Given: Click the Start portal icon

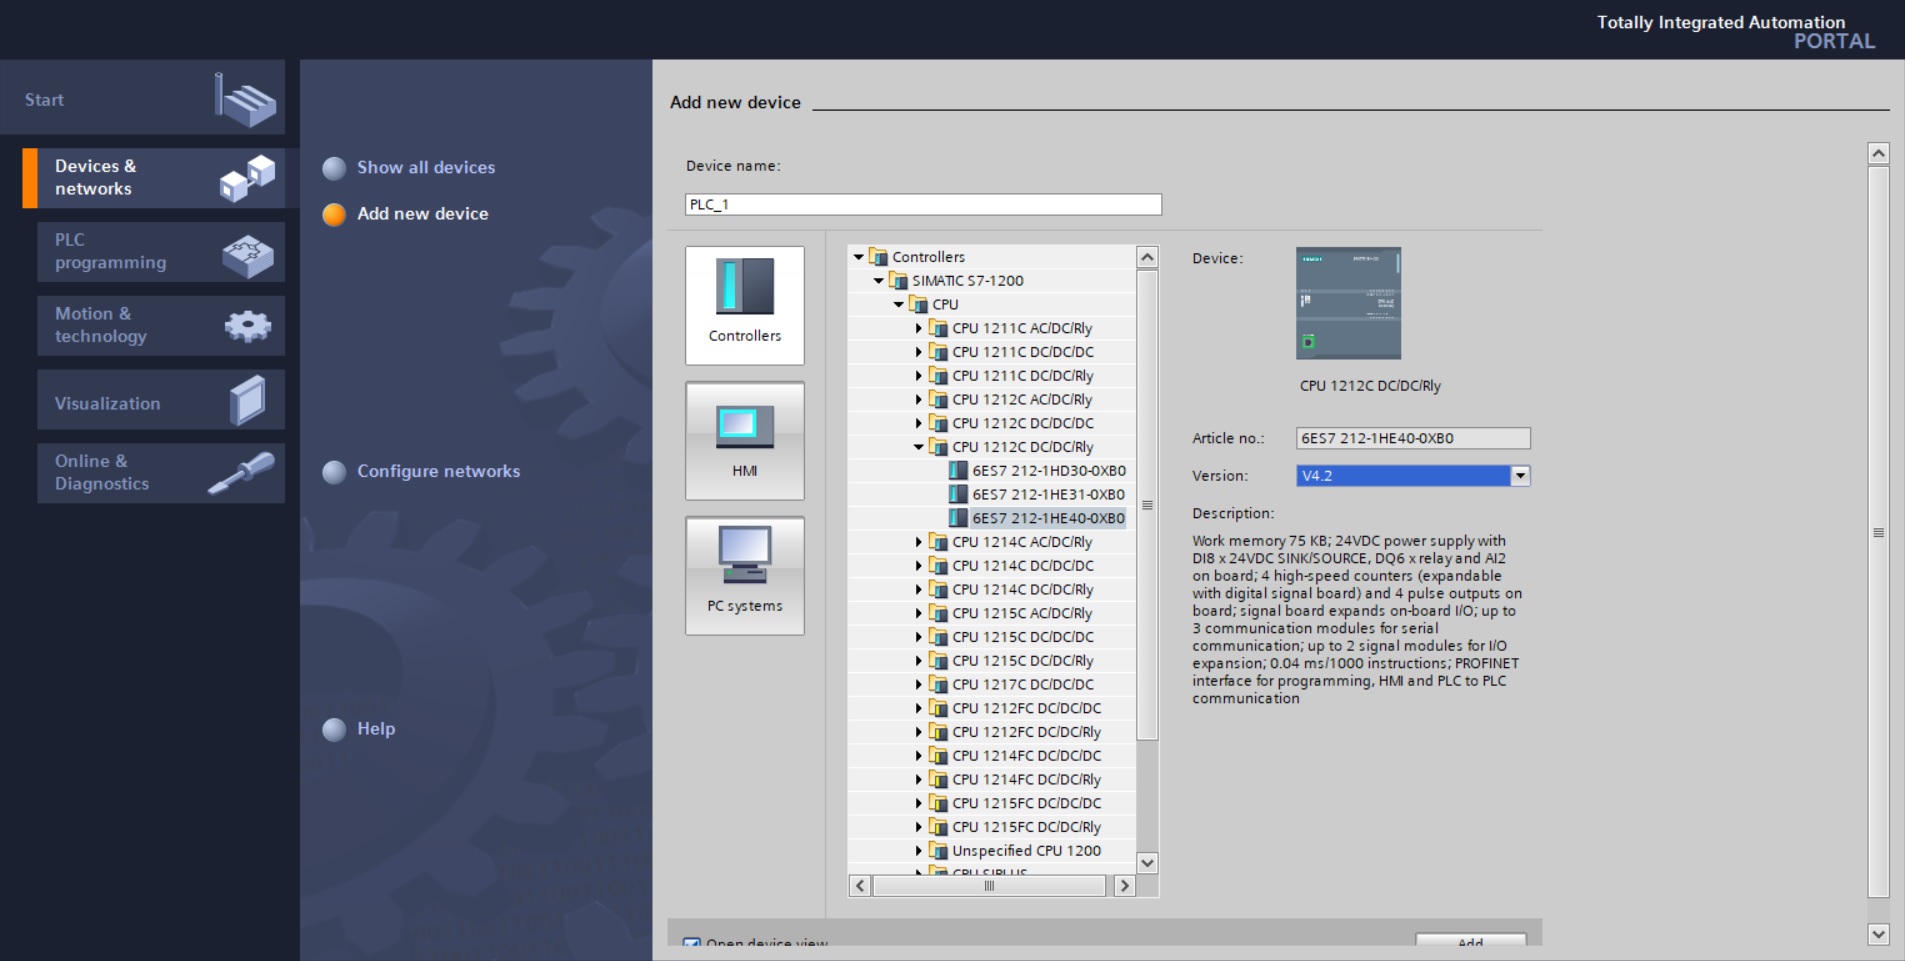Looking at the screenshot, I should pyautogui.click(x=245, y=99).
